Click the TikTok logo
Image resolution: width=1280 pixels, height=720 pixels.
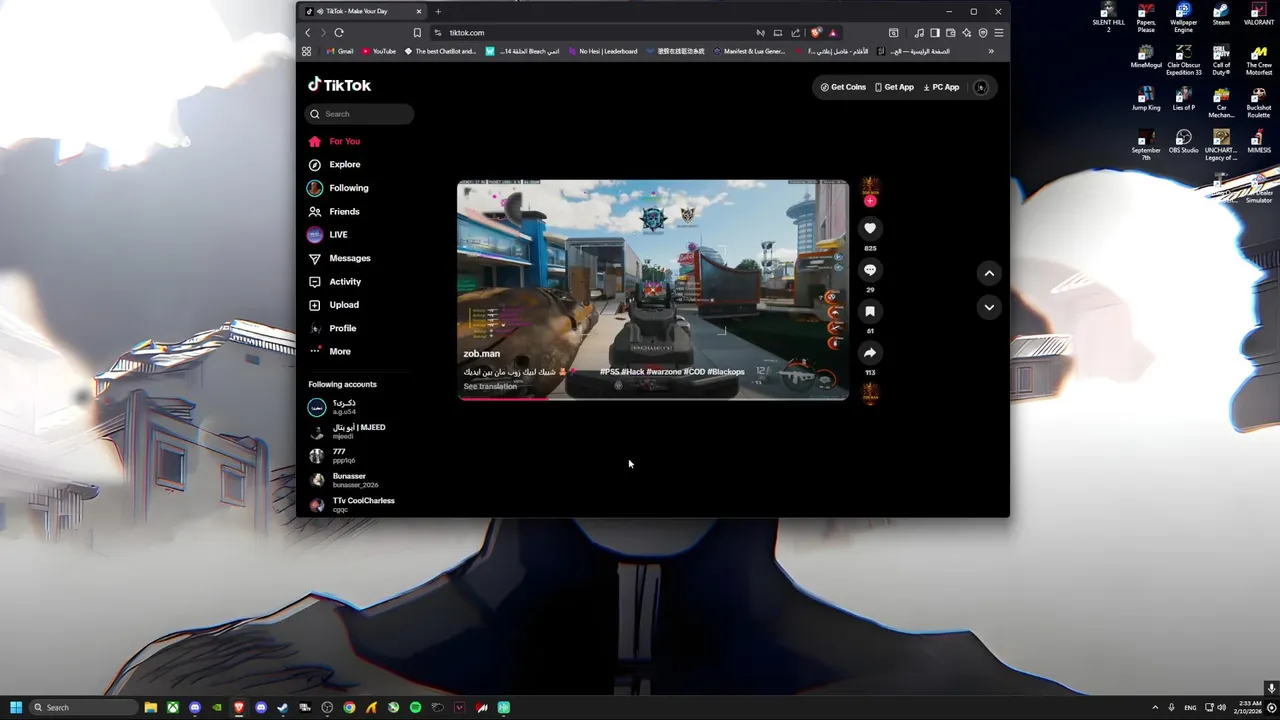click(x=339, y=85)
